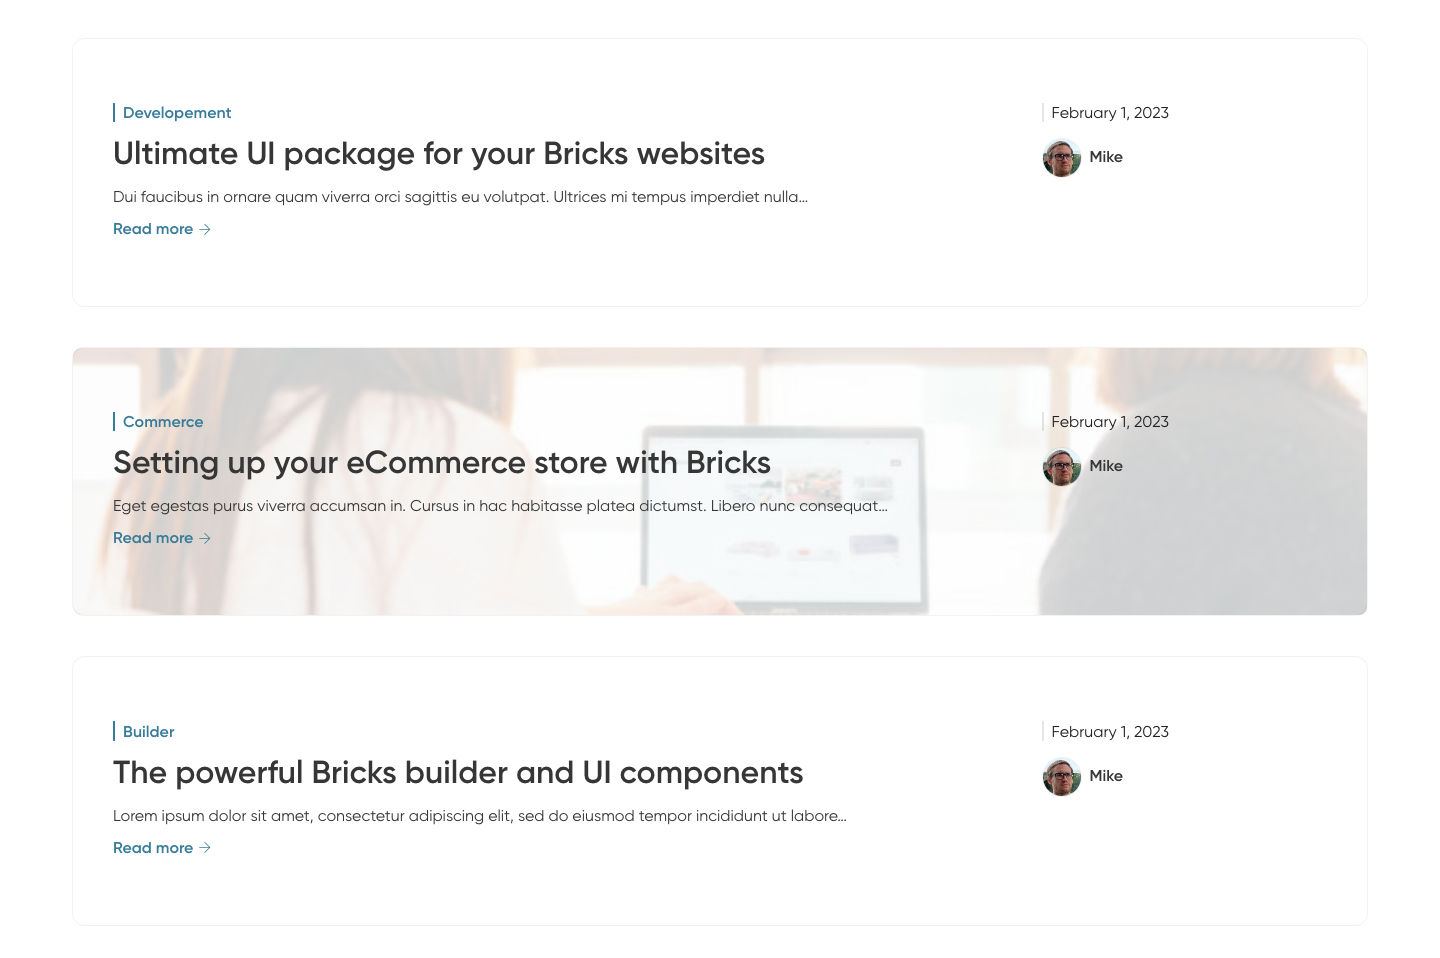The width and height of the screenshot is (1440, 958).
Task: Click Mike's avatar on the Bricks builder post
Action: point(1061,777)
